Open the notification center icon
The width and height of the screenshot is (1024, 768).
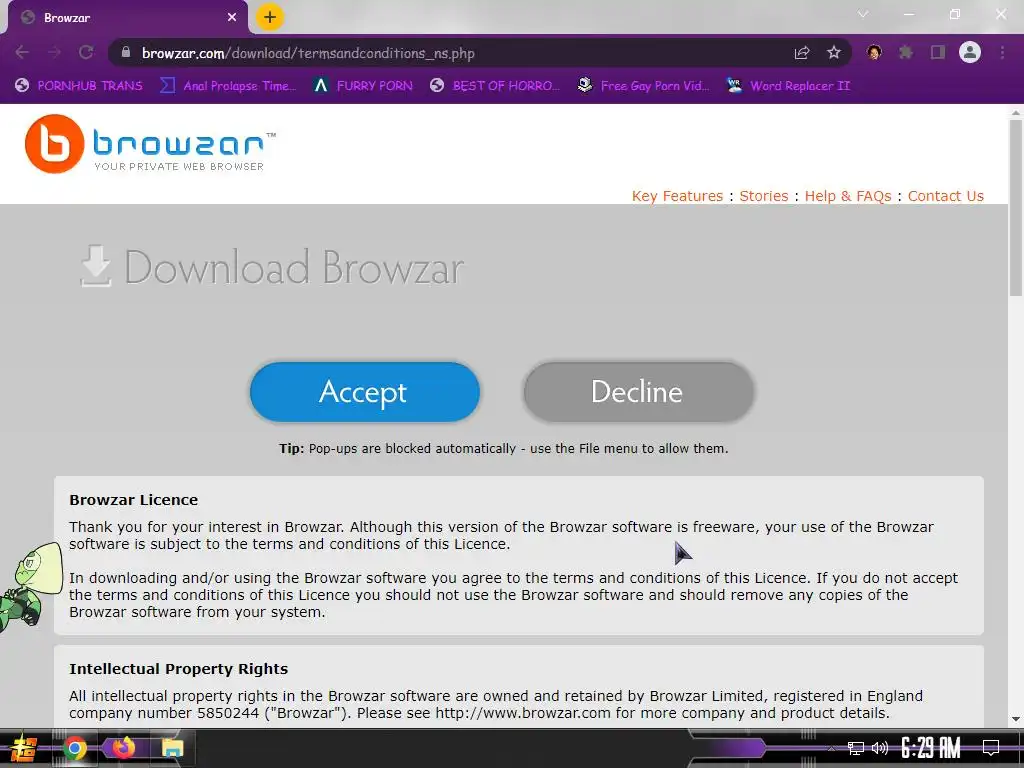pyautogui.click(x=991, y=748)
